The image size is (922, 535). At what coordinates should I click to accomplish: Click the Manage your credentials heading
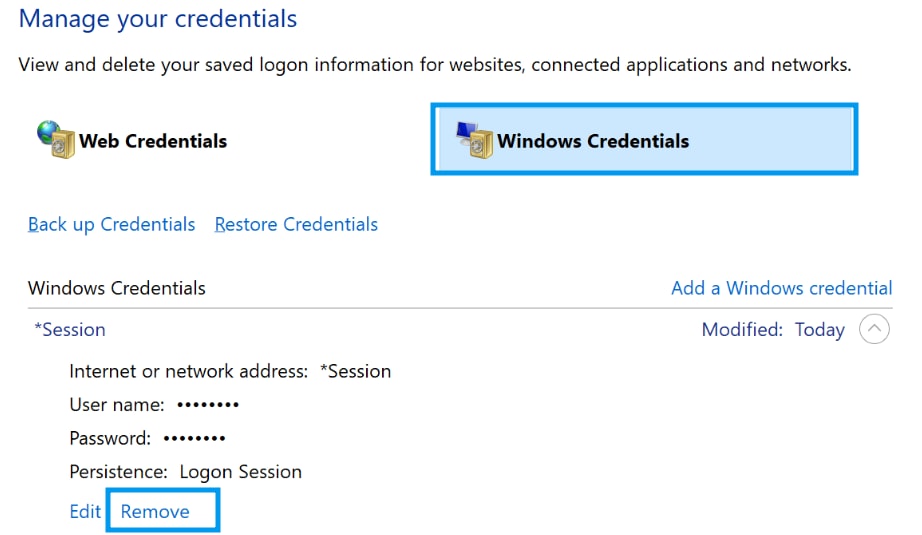pyautogui.click(x=158, y=18)
